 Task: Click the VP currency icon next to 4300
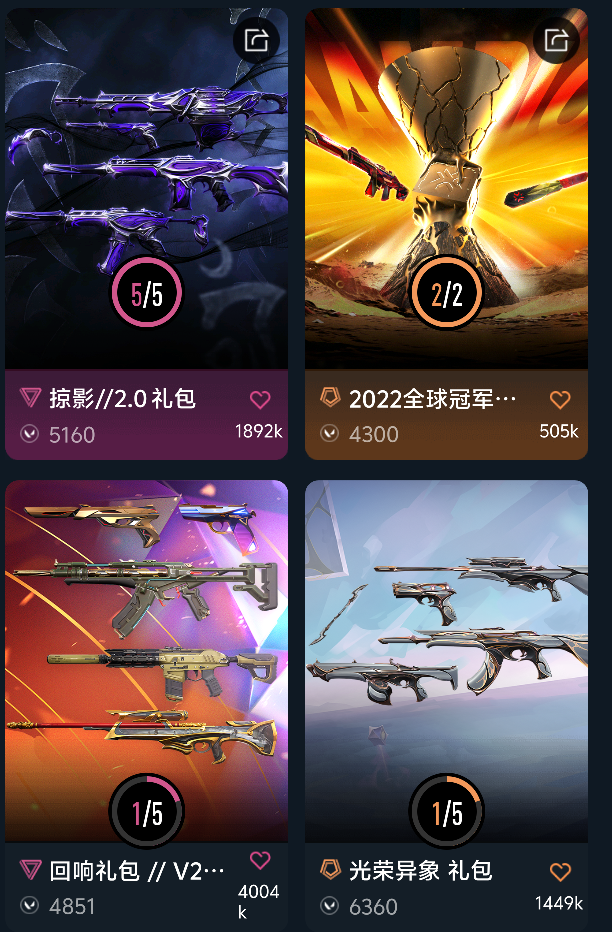[329, 433]
